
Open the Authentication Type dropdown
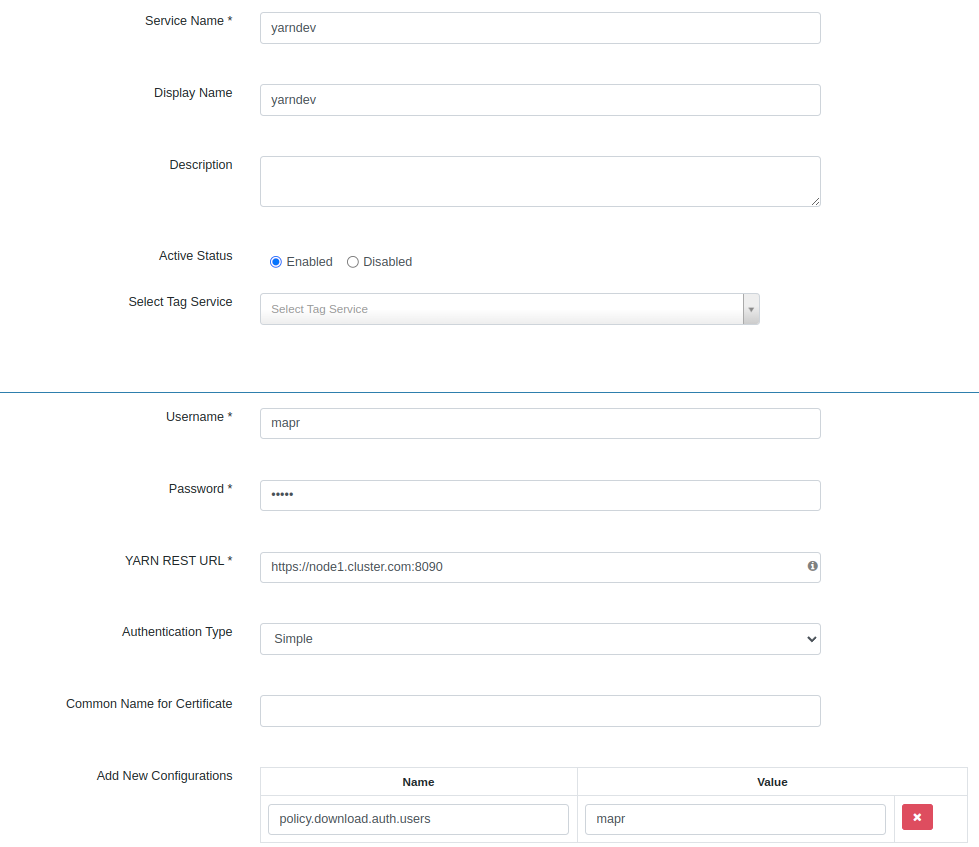tap(540, 639)
